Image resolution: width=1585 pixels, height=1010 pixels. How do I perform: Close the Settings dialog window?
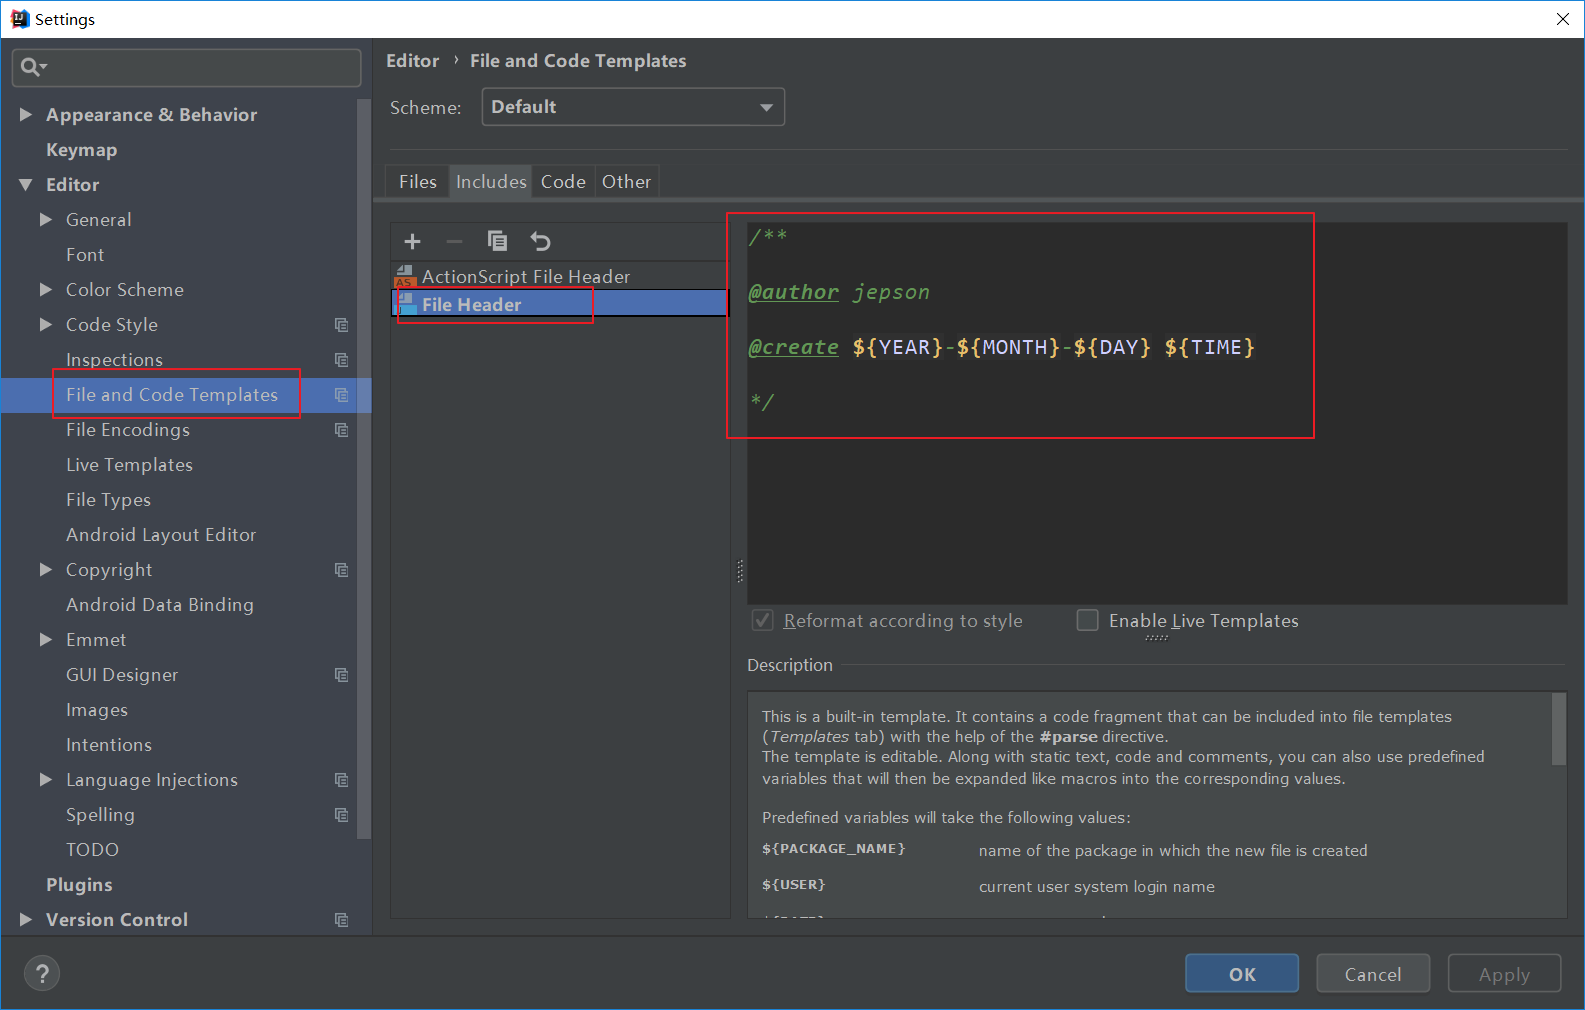pos(1563,19)
